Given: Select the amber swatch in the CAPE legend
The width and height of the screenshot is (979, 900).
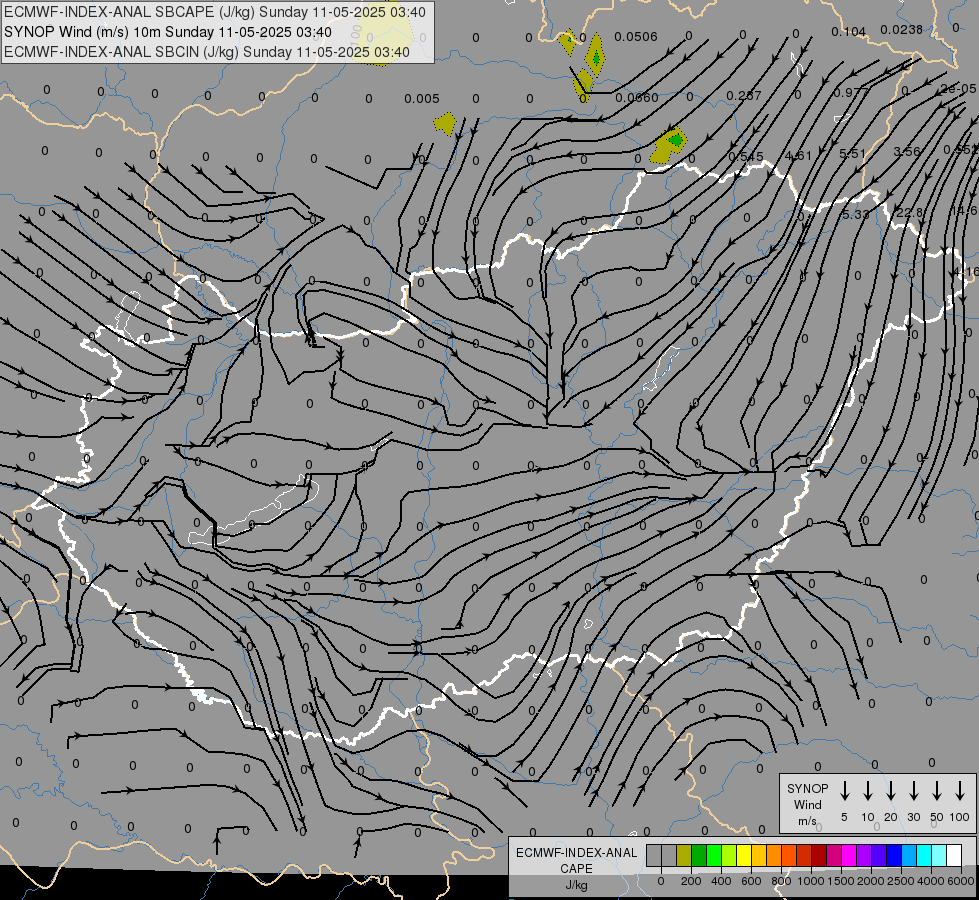Looking at the screenshot, I should click(x=759, y=856).
